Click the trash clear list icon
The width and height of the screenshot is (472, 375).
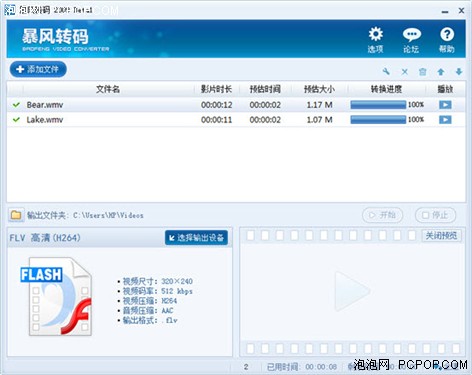423,72
